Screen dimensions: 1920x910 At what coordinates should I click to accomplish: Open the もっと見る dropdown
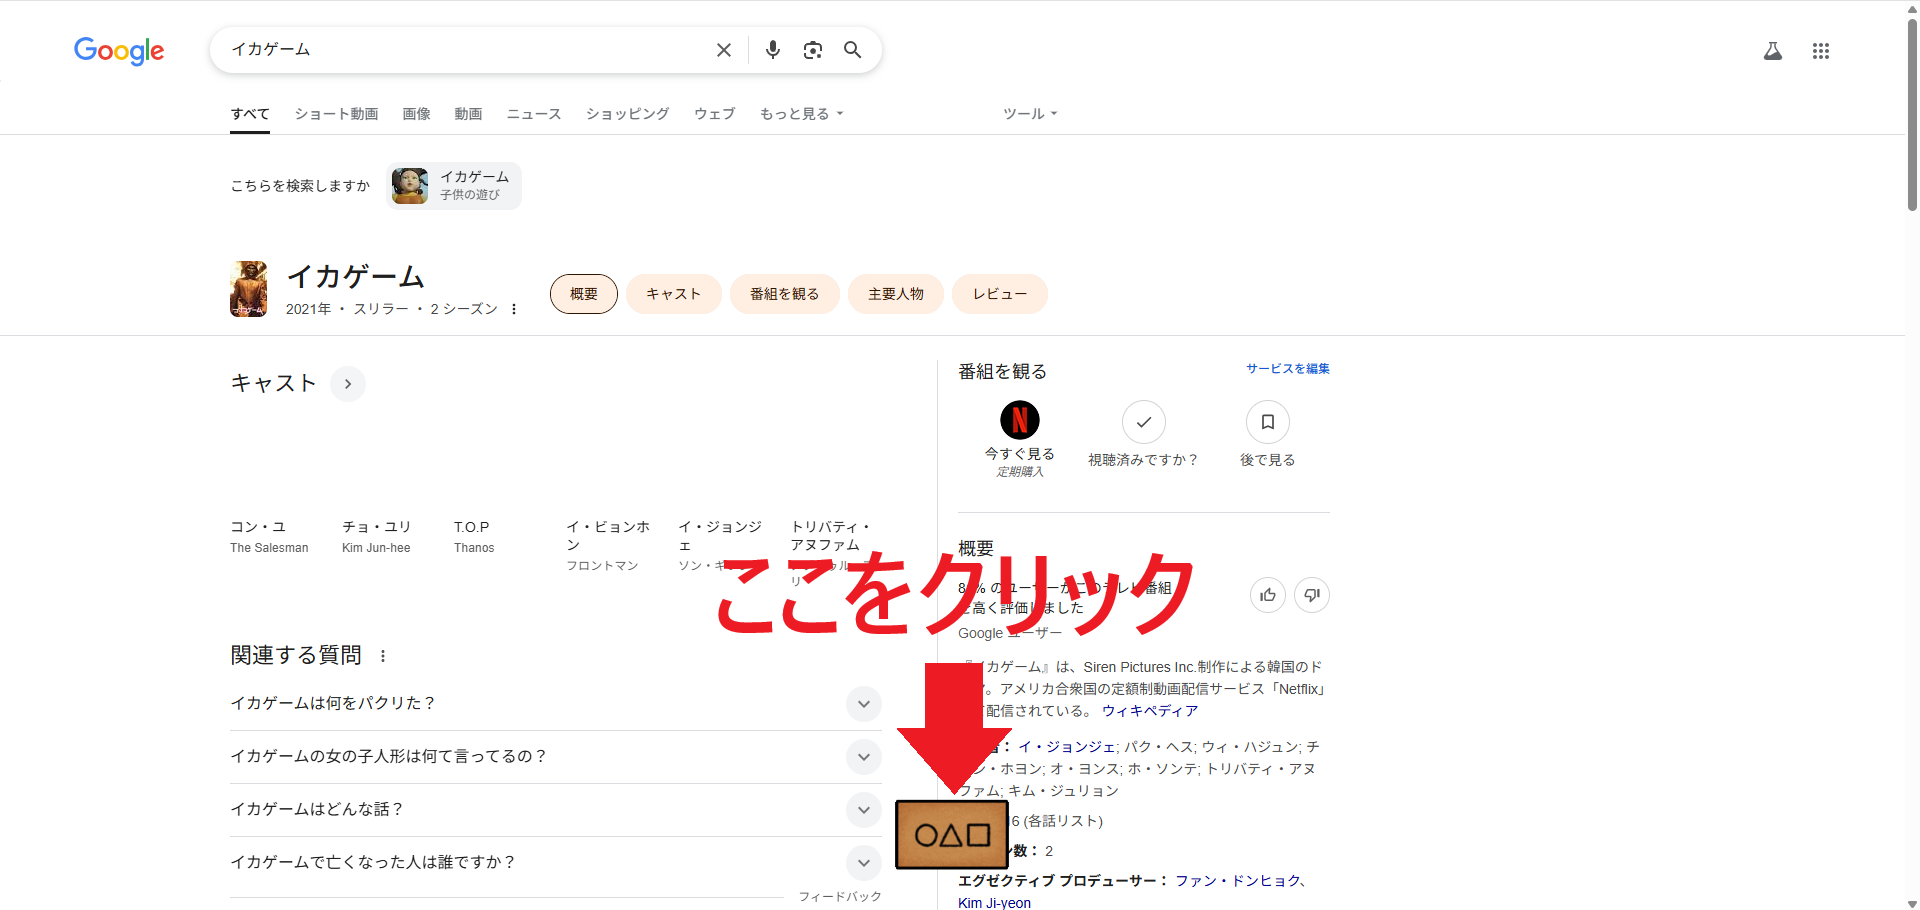tap(801, 114)
